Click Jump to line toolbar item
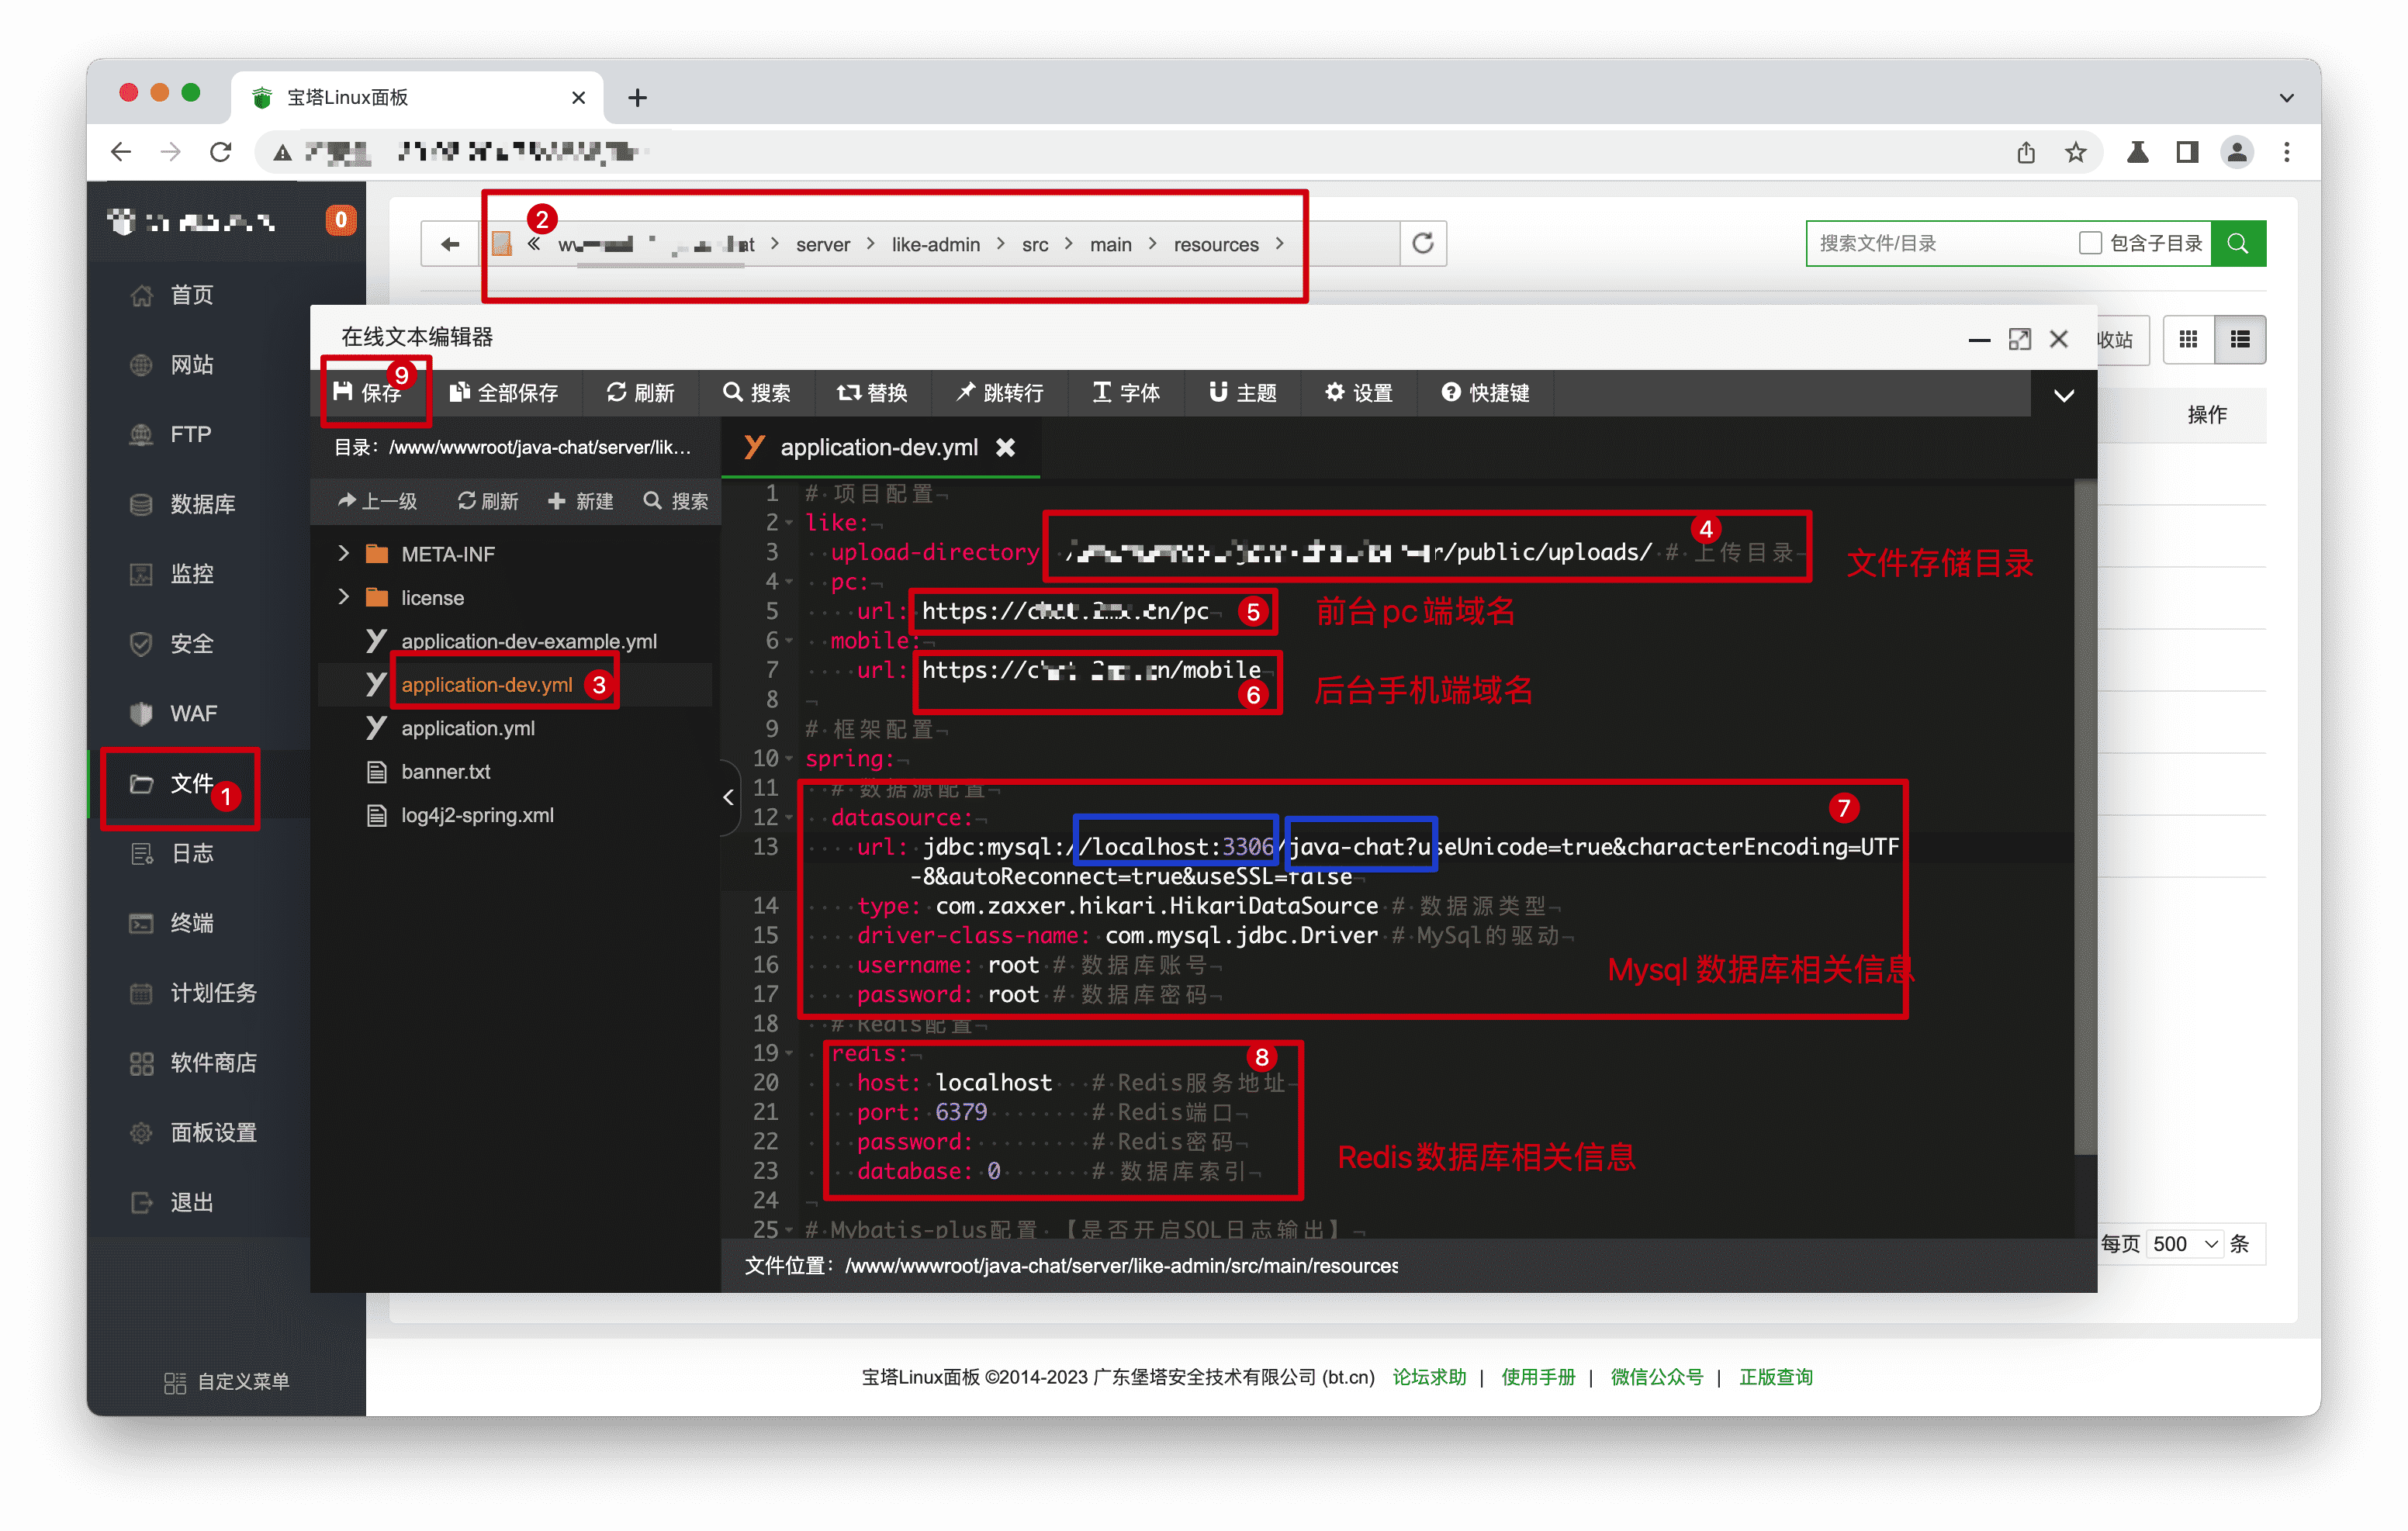 [x=999, y=392]
